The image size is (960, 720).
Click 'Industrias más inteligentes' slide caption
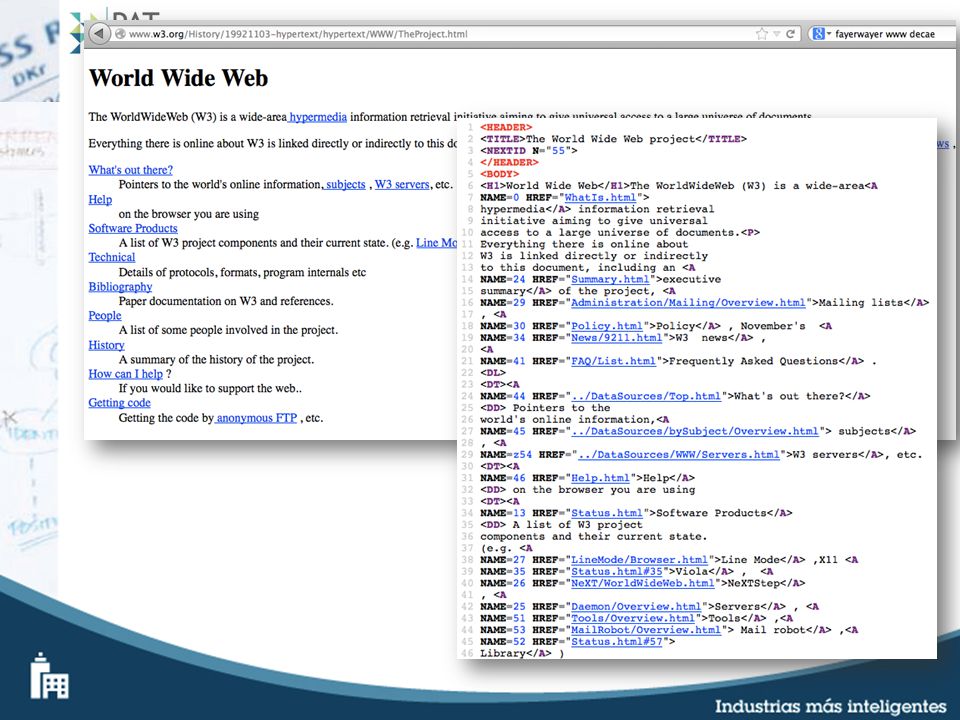click(x=830, y=706)
